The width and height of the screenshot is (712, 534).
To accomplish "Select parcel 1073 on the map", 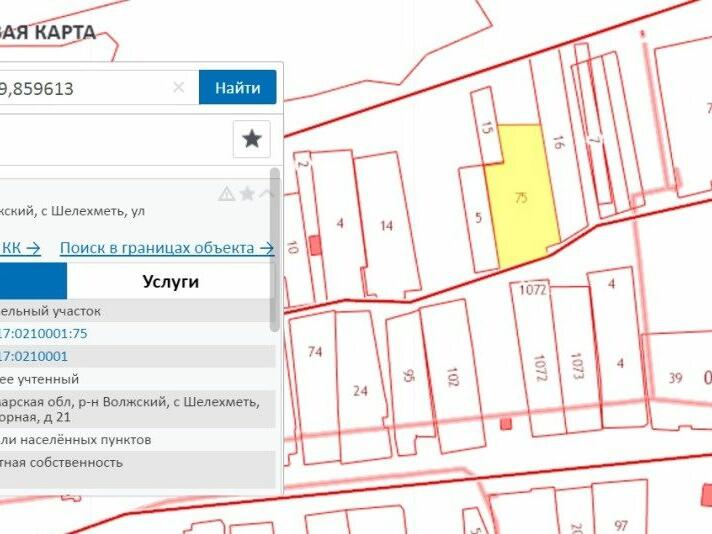I will (x=577, y=366).
